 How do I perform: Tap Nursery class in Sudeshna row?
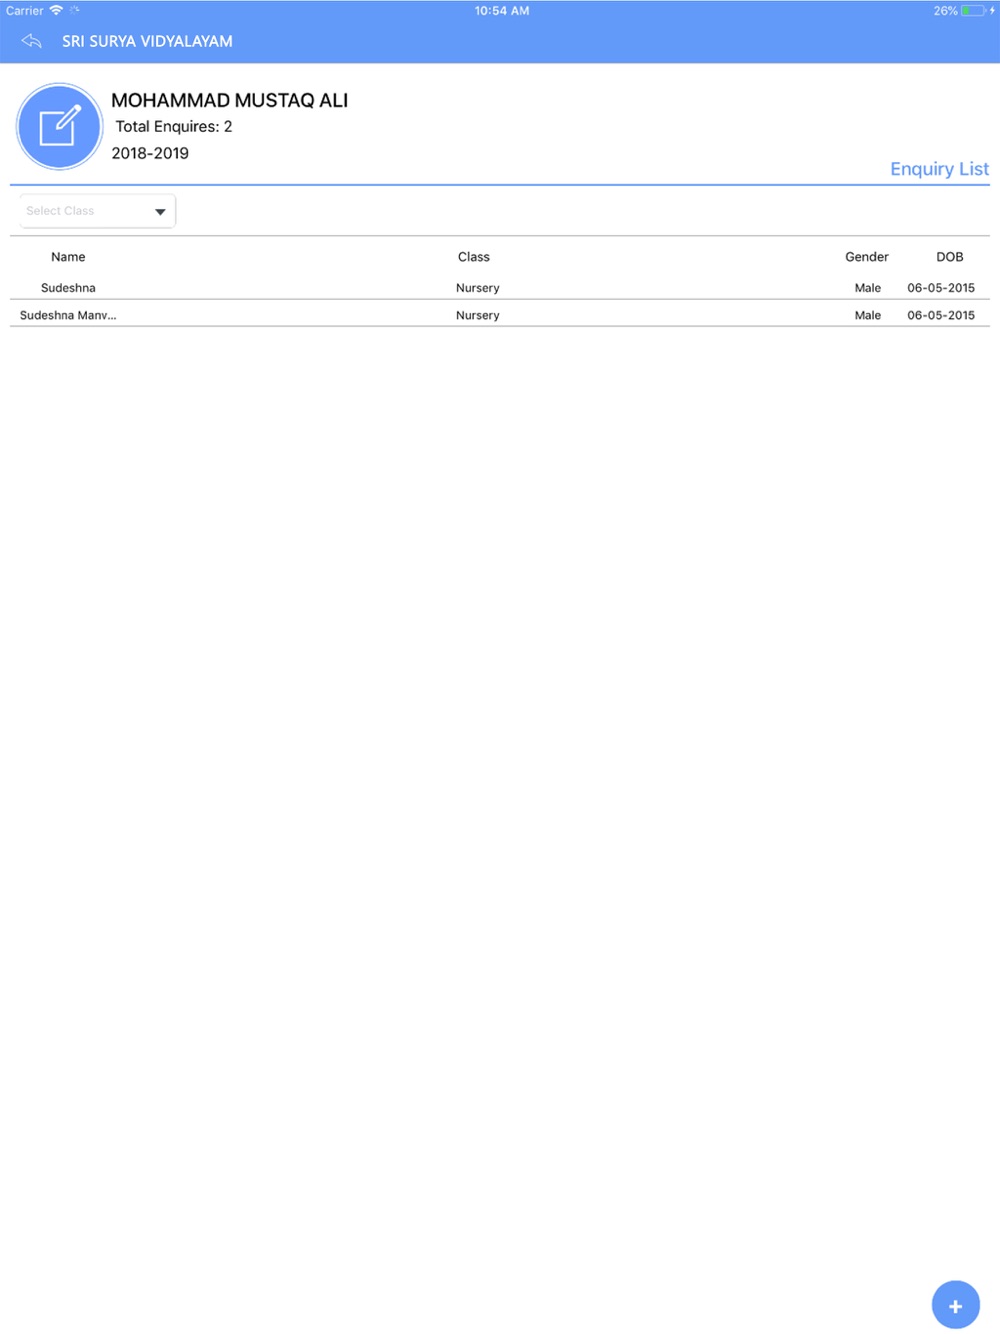478,288
